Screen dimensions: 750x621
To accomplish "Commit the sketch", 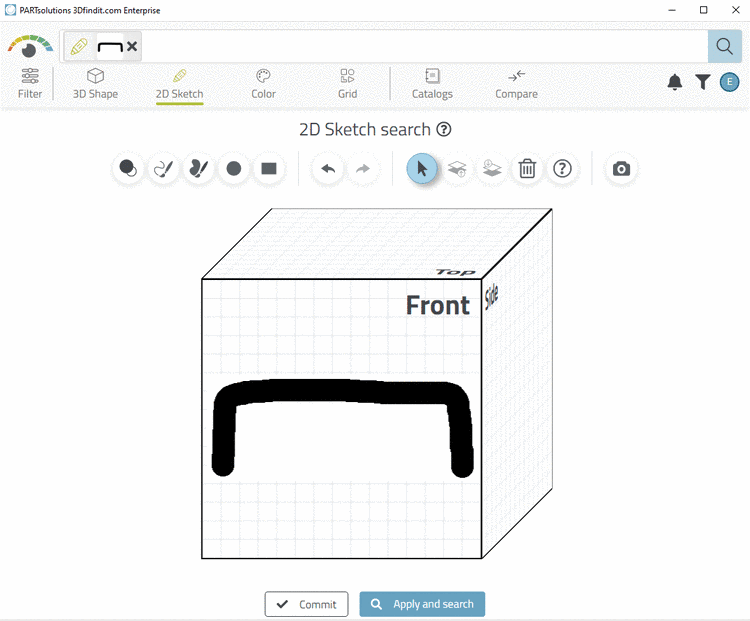I will 307,604.
